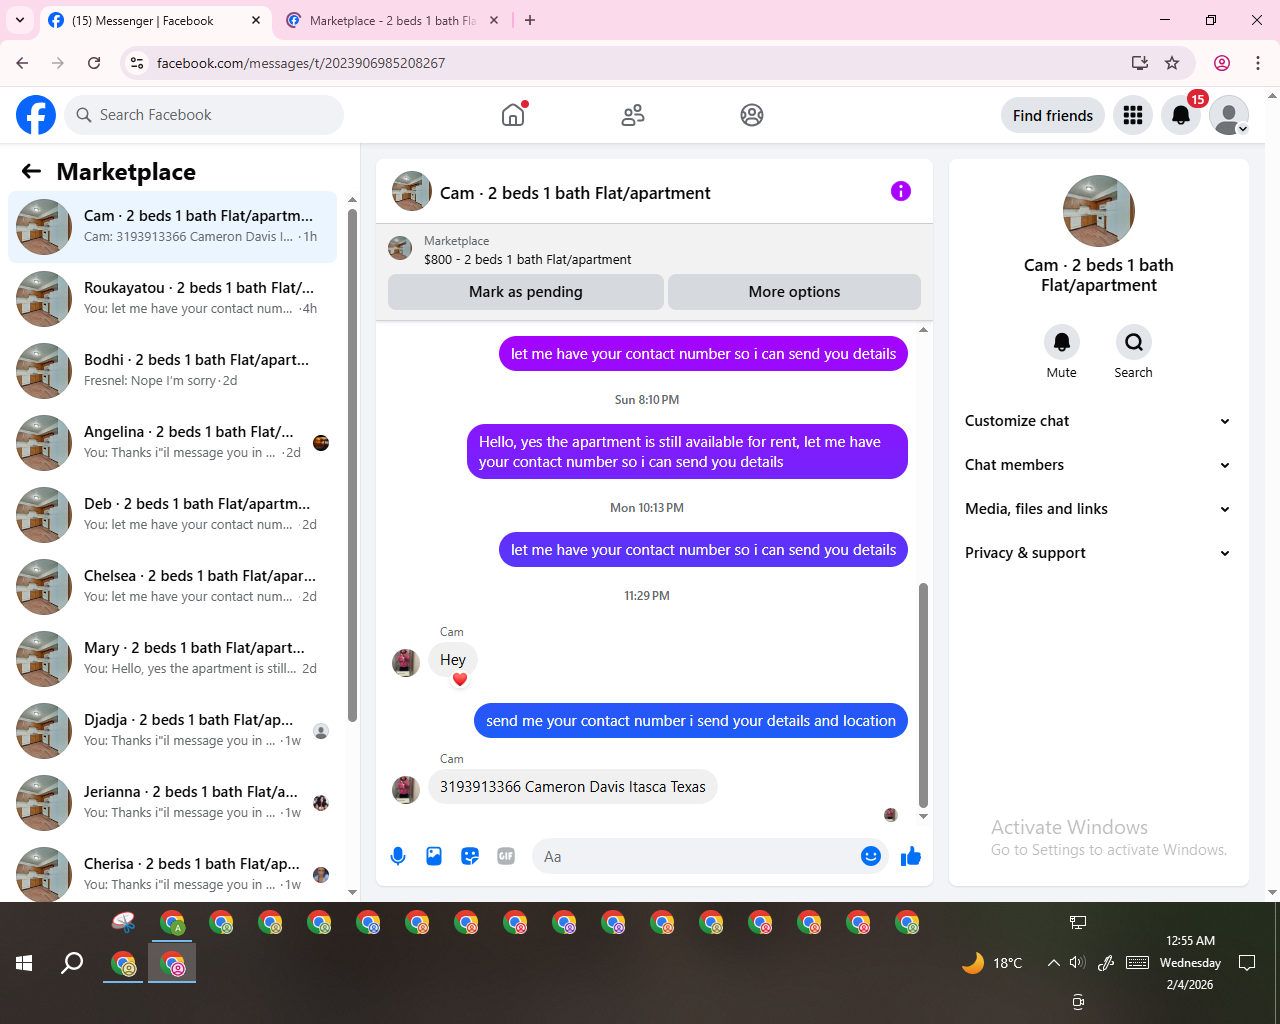This screenshot has width=1280, height=1024.
Task: Go back using the Marketplace back arrow
Action: point(31,171)
